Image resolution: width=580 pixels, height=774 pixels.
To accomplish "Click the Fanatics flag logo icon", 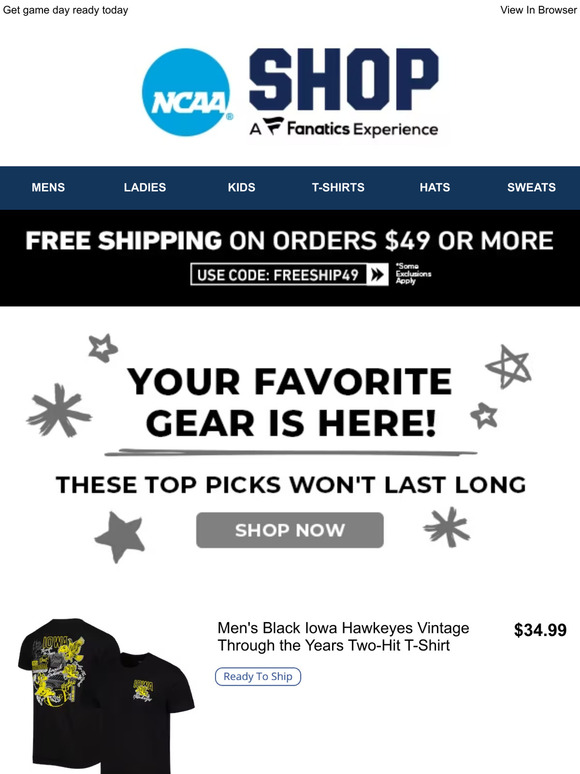I will coord(273,126).
